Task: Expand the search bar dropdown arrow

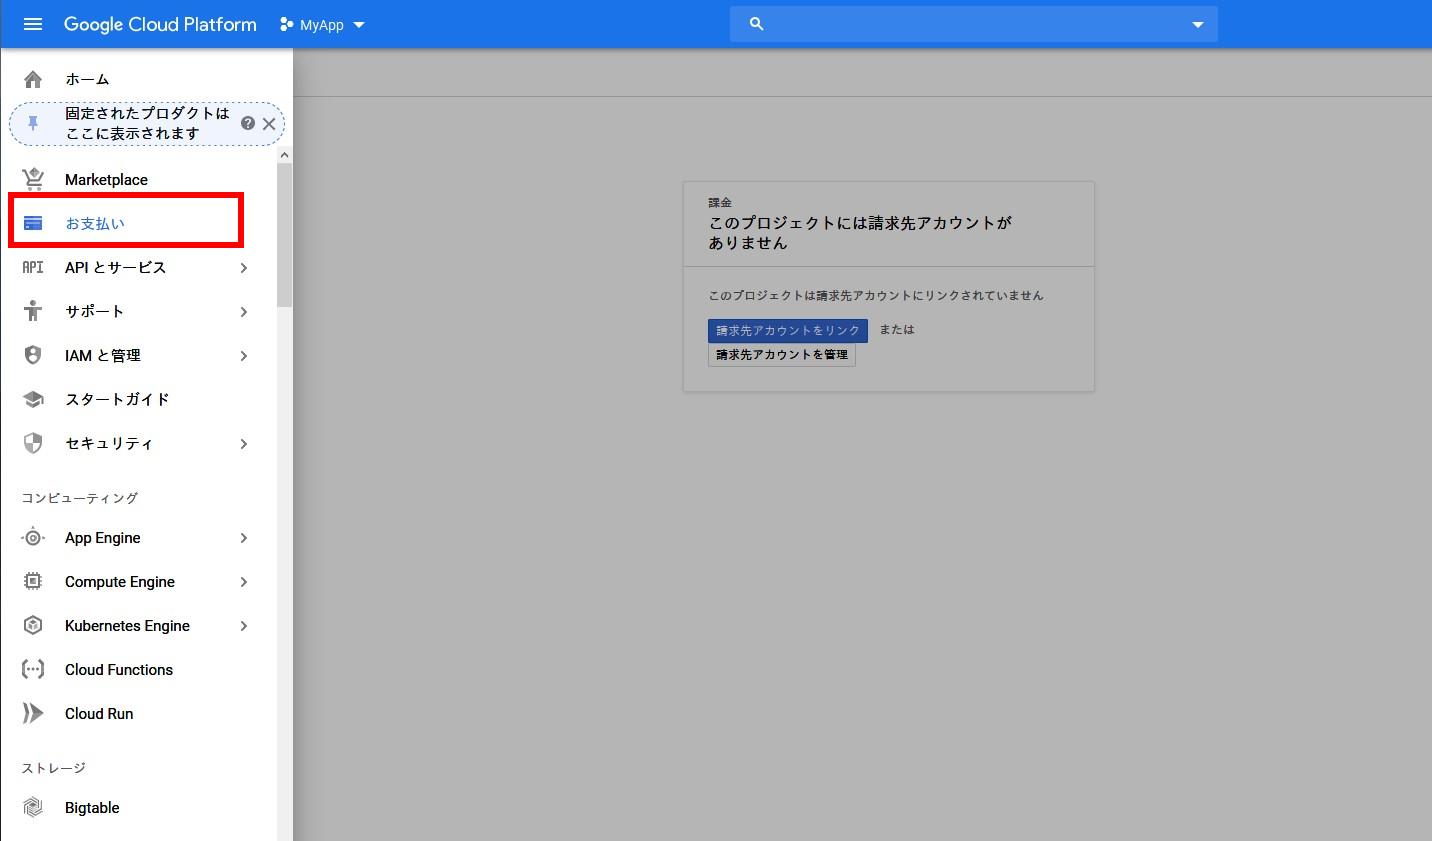Action: tap(1197, 25)
